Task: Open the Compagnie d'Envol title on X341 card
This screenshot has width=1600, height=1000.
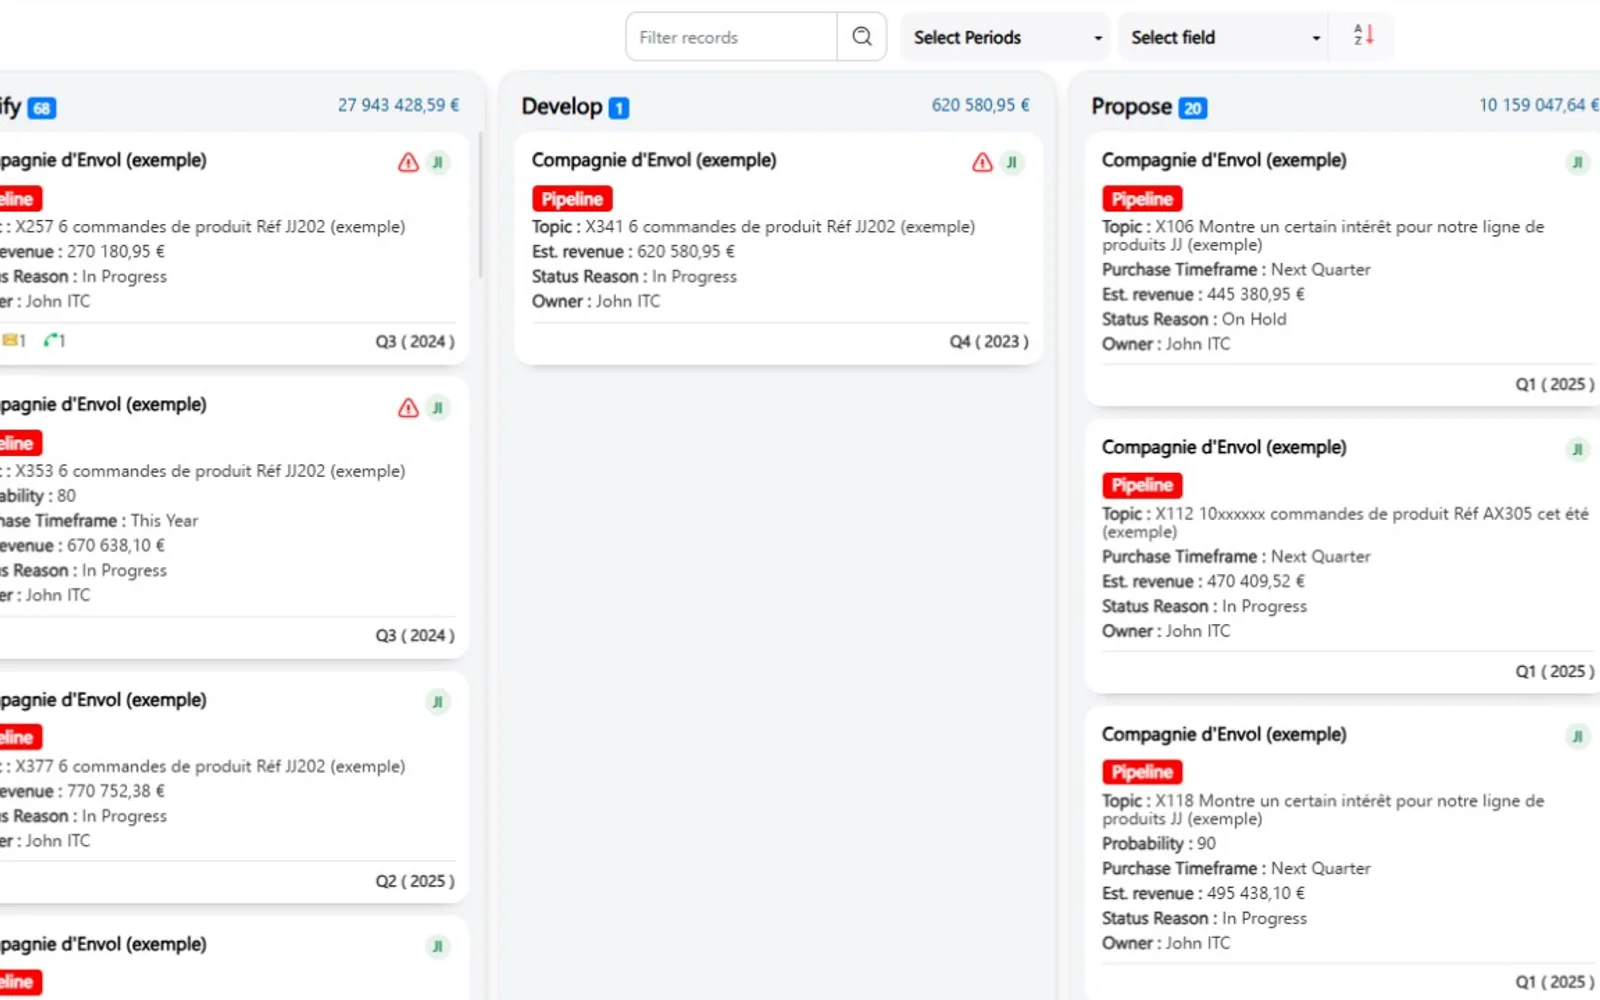Action: 654,160
